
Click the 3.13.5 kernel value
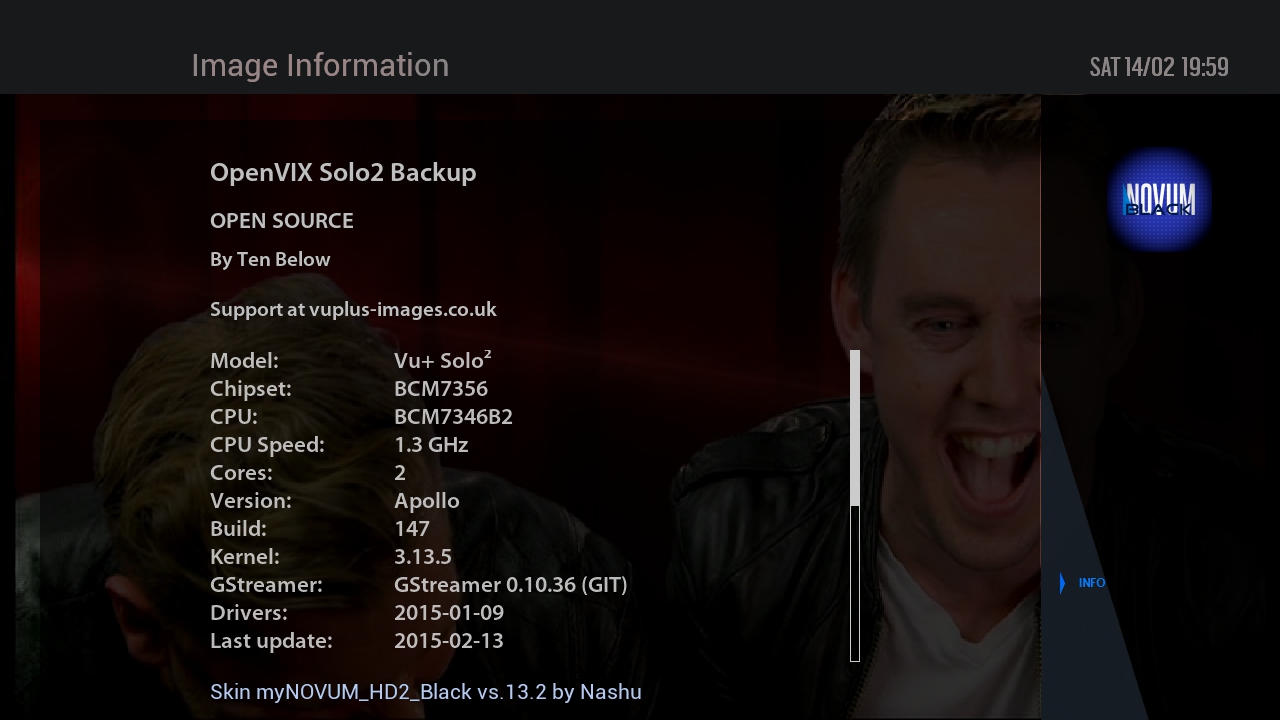pyautogui.click(x=423, y=557)
